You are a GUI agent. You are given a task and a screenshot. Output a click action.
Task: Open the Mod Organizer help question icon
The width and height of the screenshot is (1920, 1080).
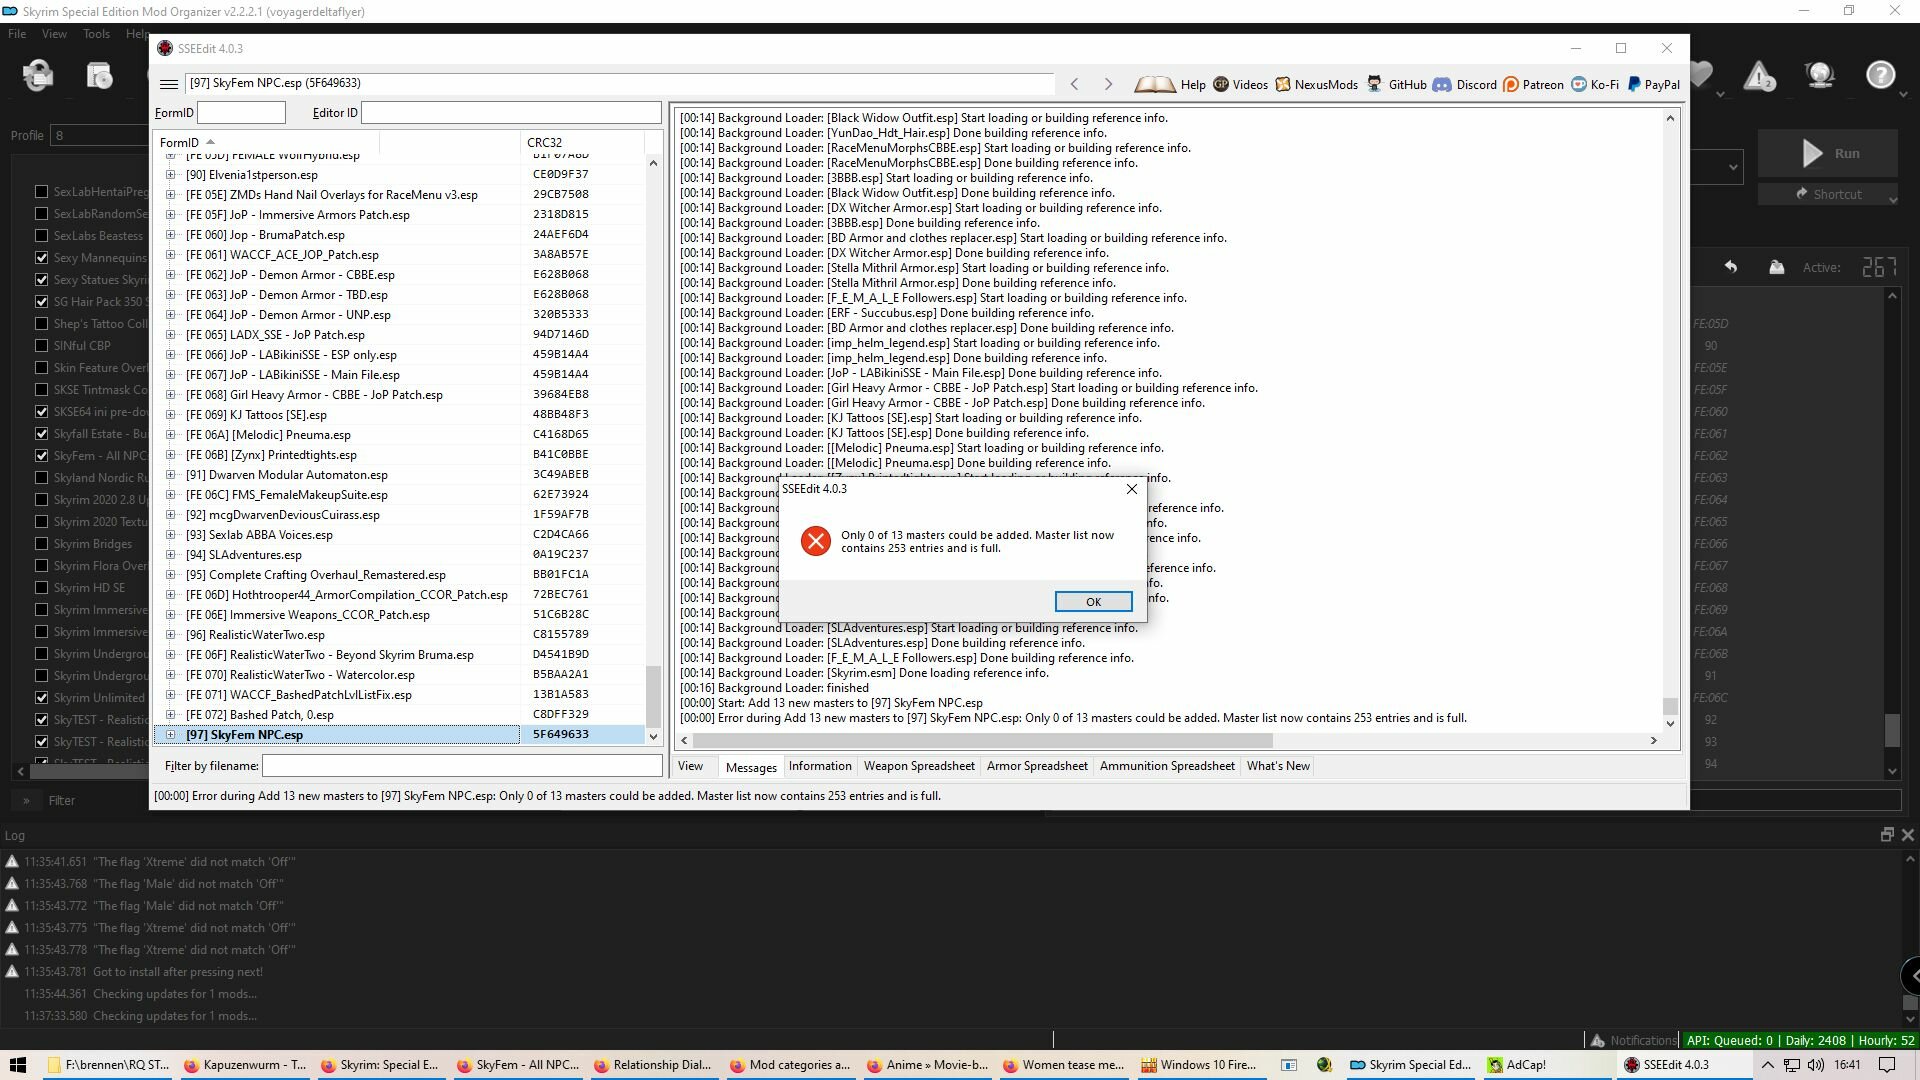[x=1880, y=75]
